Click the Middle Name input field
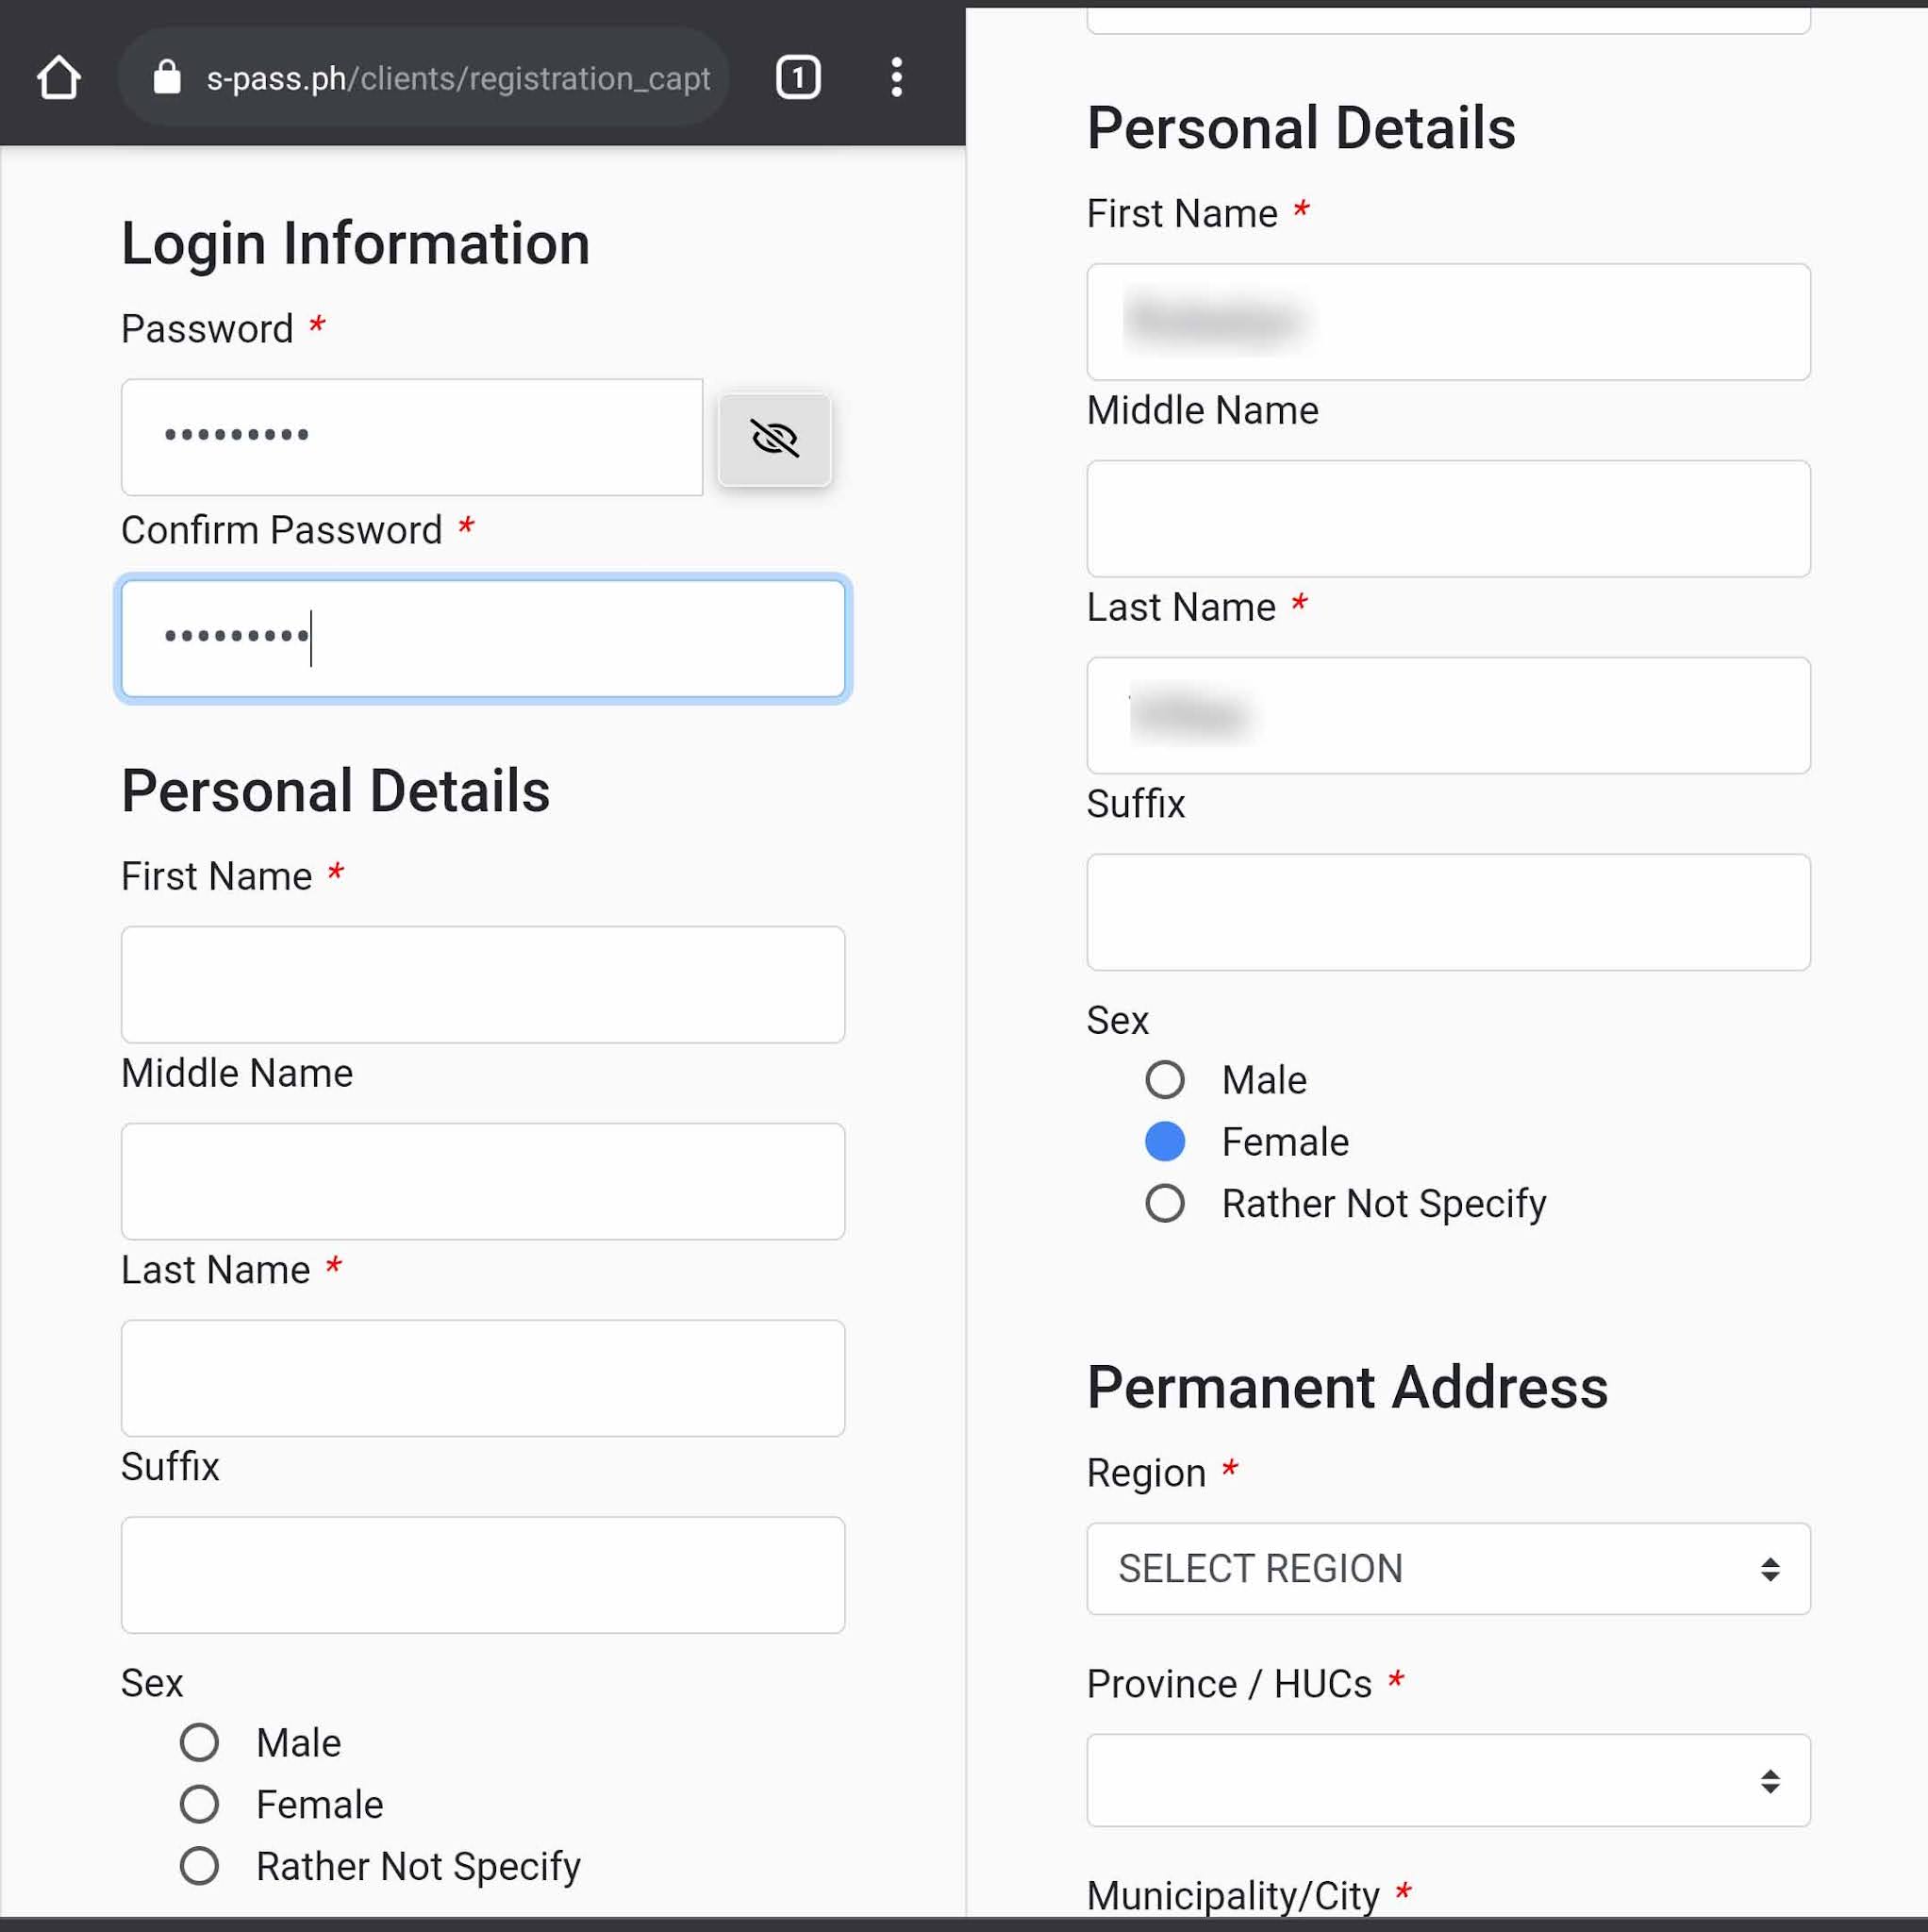Screen dimensions: 1928x1932 pos(483,1182)
